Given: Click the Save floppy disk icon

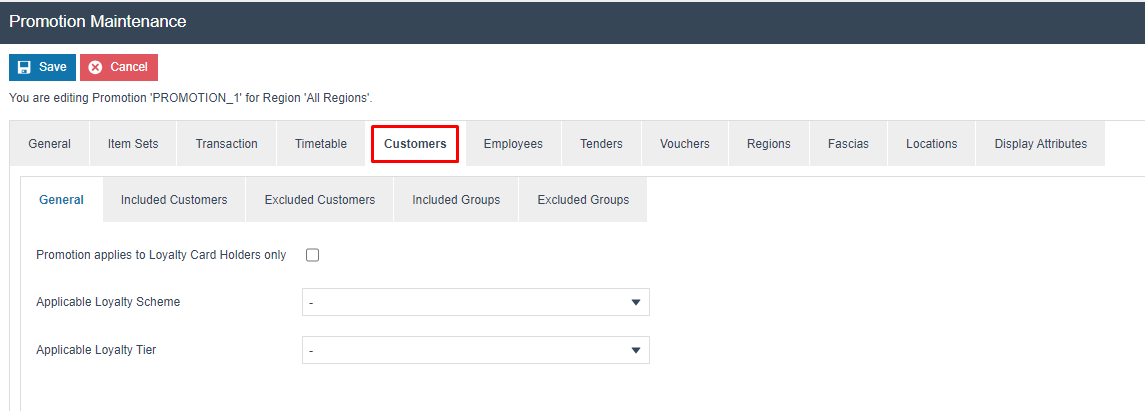Looking at the screenshot, I should [x=25, y=67].
